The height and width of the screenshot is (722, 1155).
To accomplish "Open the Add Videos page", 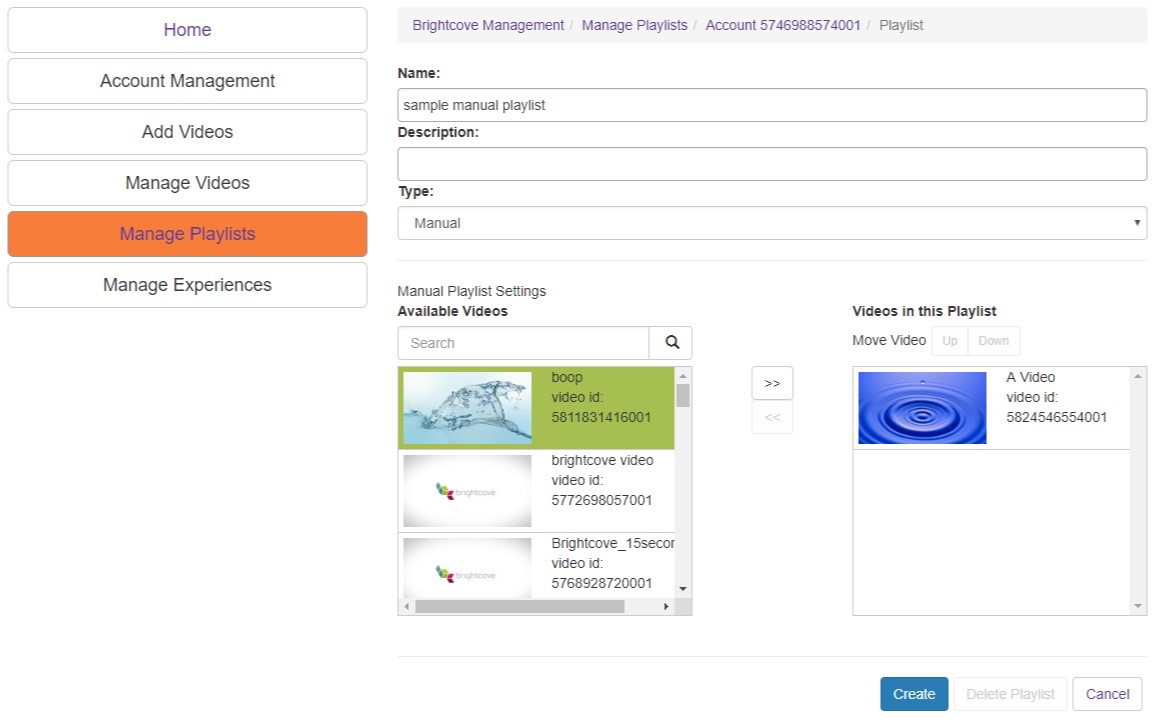I will click(187, 132).
